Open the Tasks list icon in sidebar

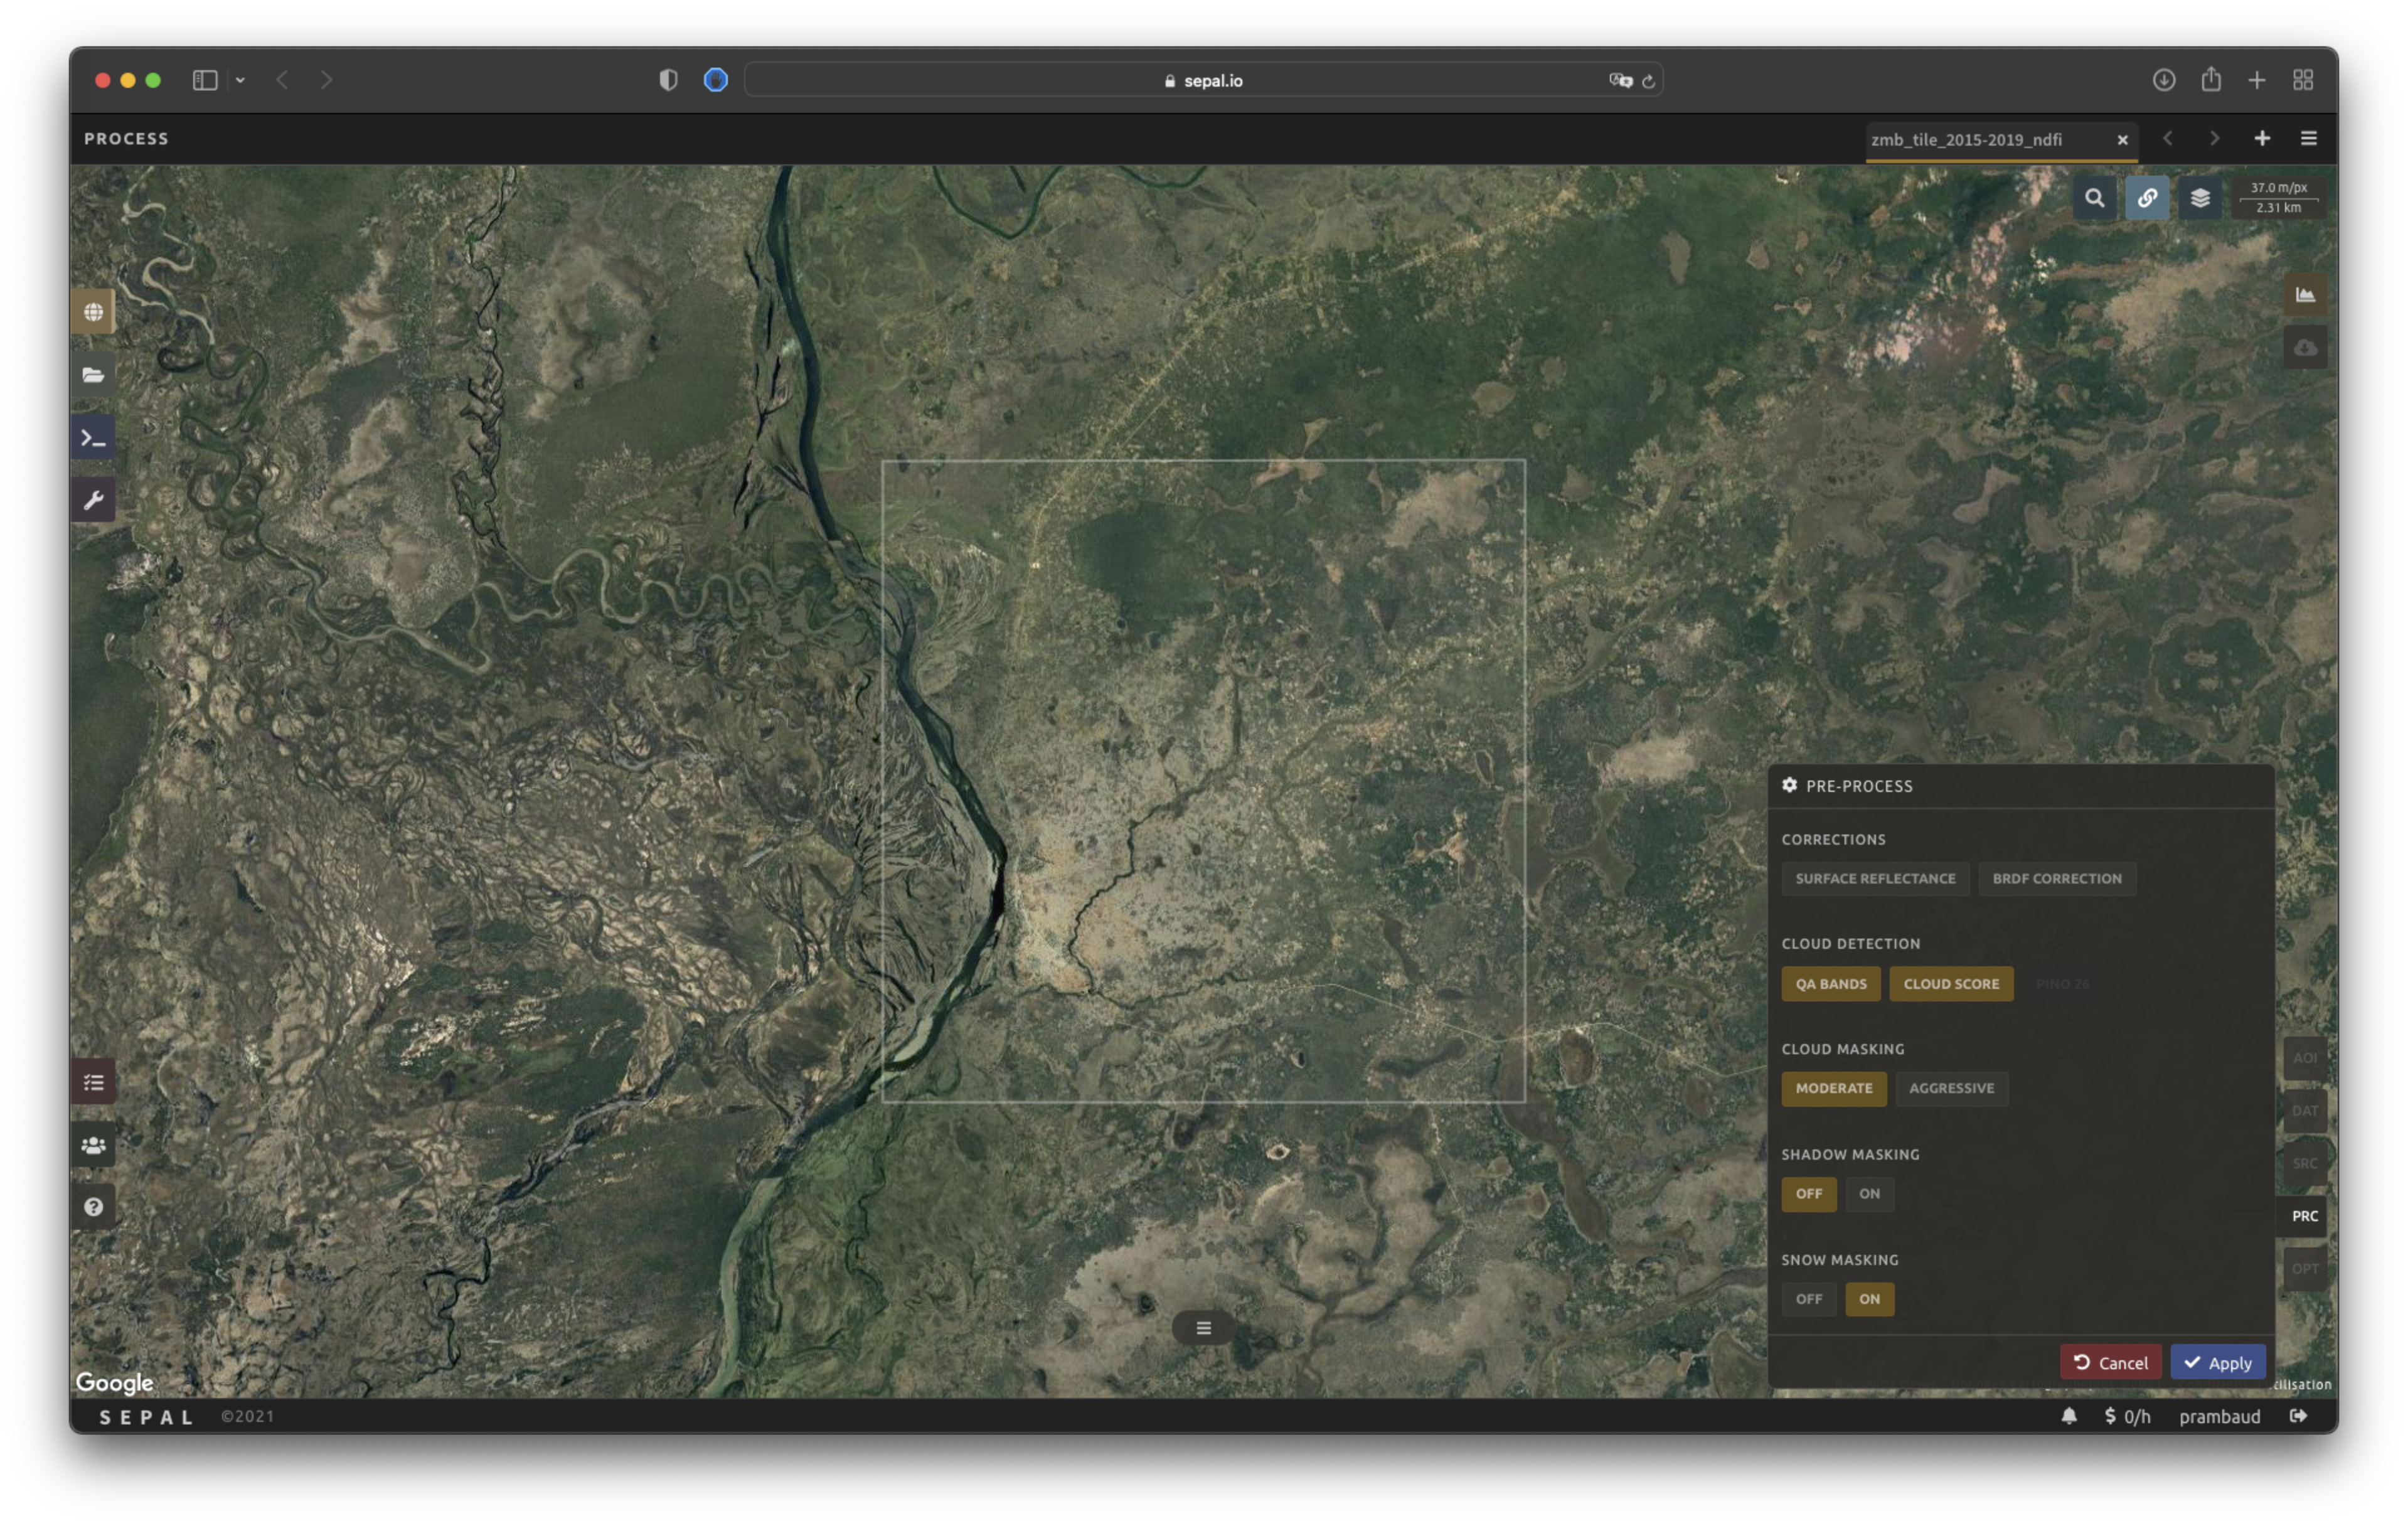93,1082
